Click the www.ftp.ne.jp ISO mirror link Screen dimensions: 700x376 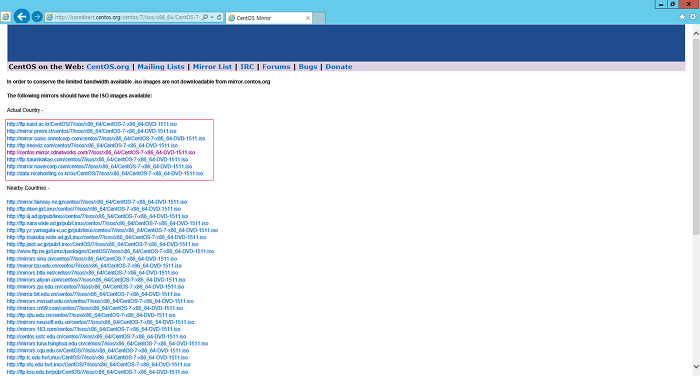110,251
